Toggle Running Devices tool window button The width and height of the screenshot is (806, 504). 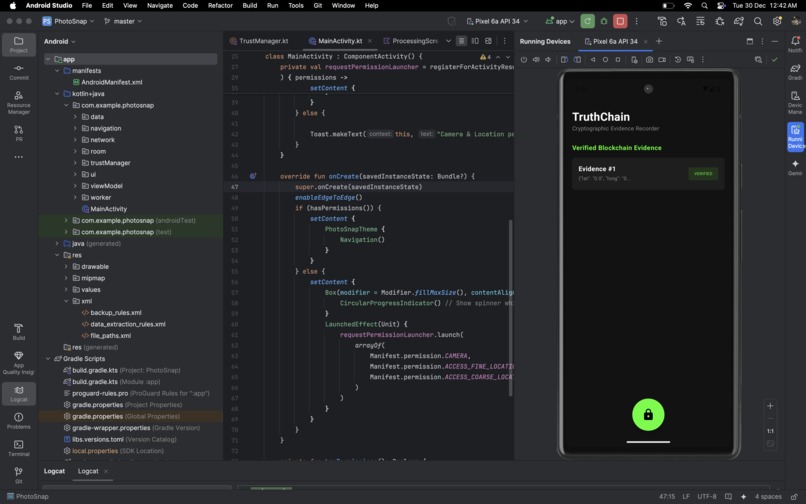coord(795,137)
